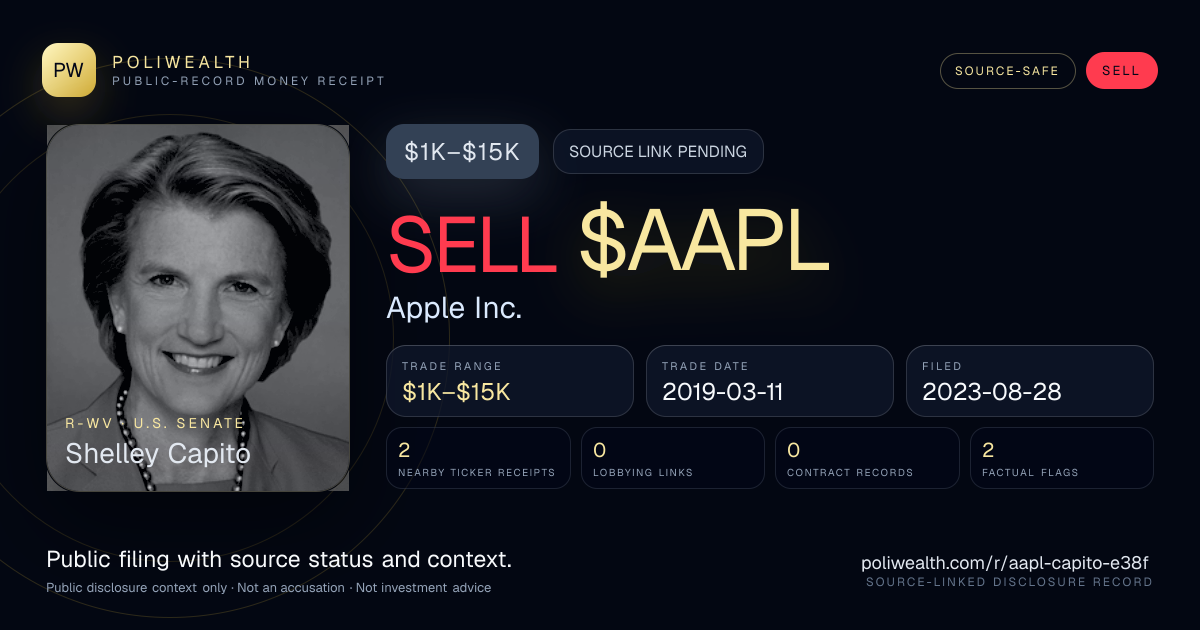View the Lobbying Links stat tile
The height and width of the screenshot is (630, 1200).
pos(673,458)
